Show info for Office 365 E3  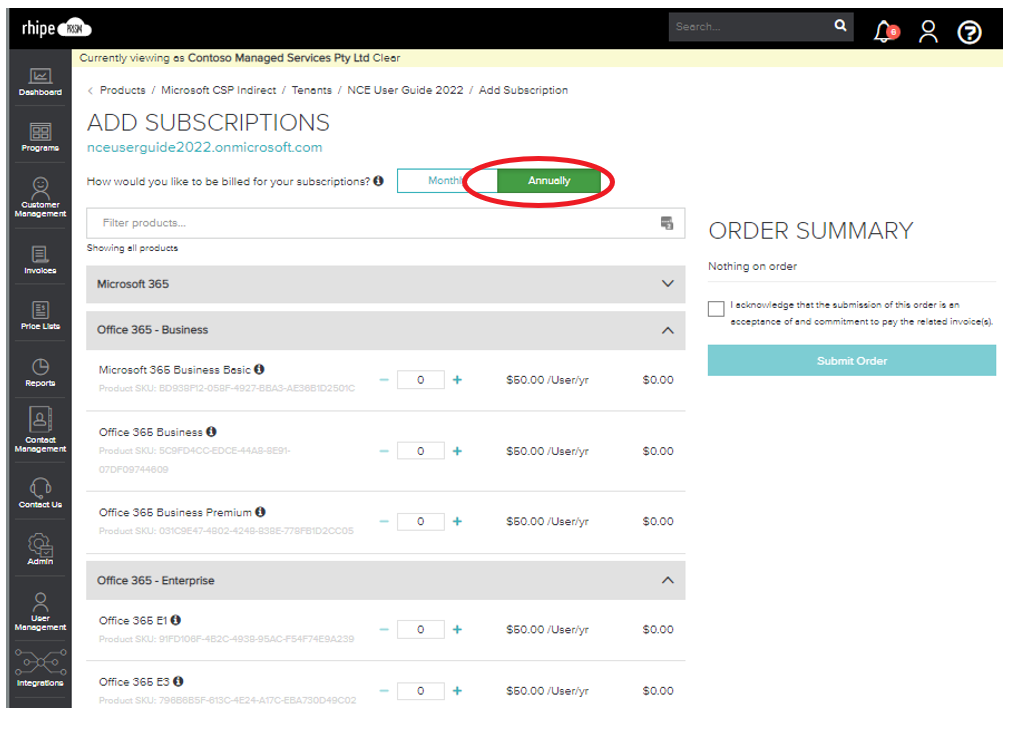click(178, 681)
